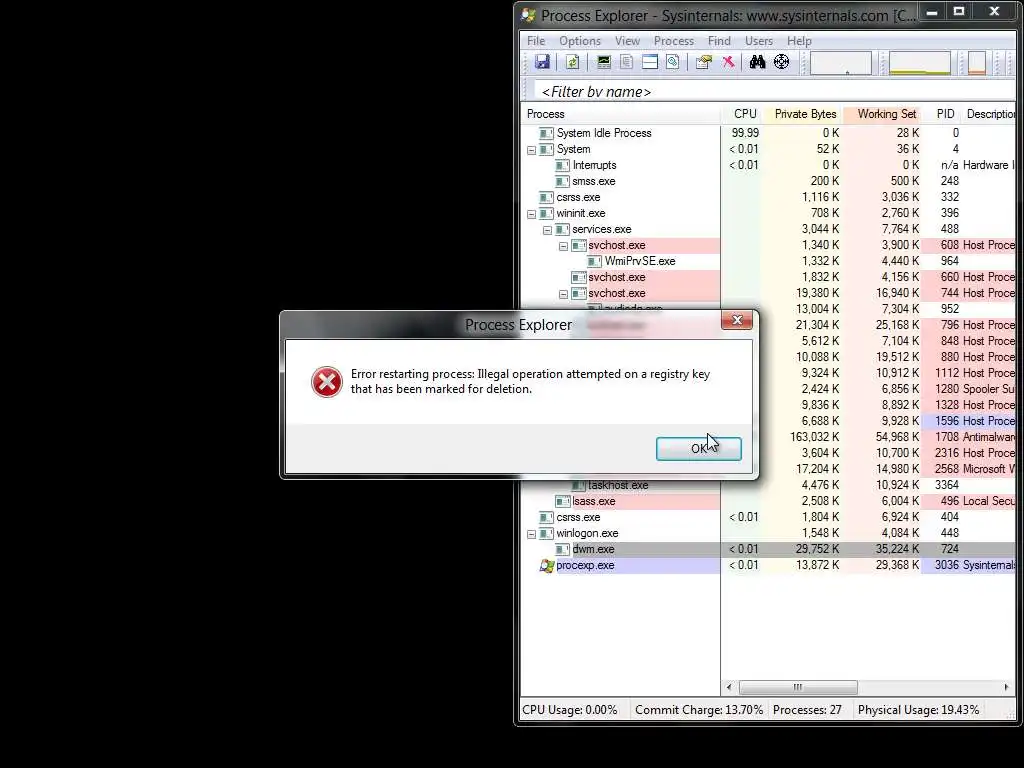This screenshot has height=768, width=1024.
Task: Click the Filter by name field
Action: click(x=774, y=92)
